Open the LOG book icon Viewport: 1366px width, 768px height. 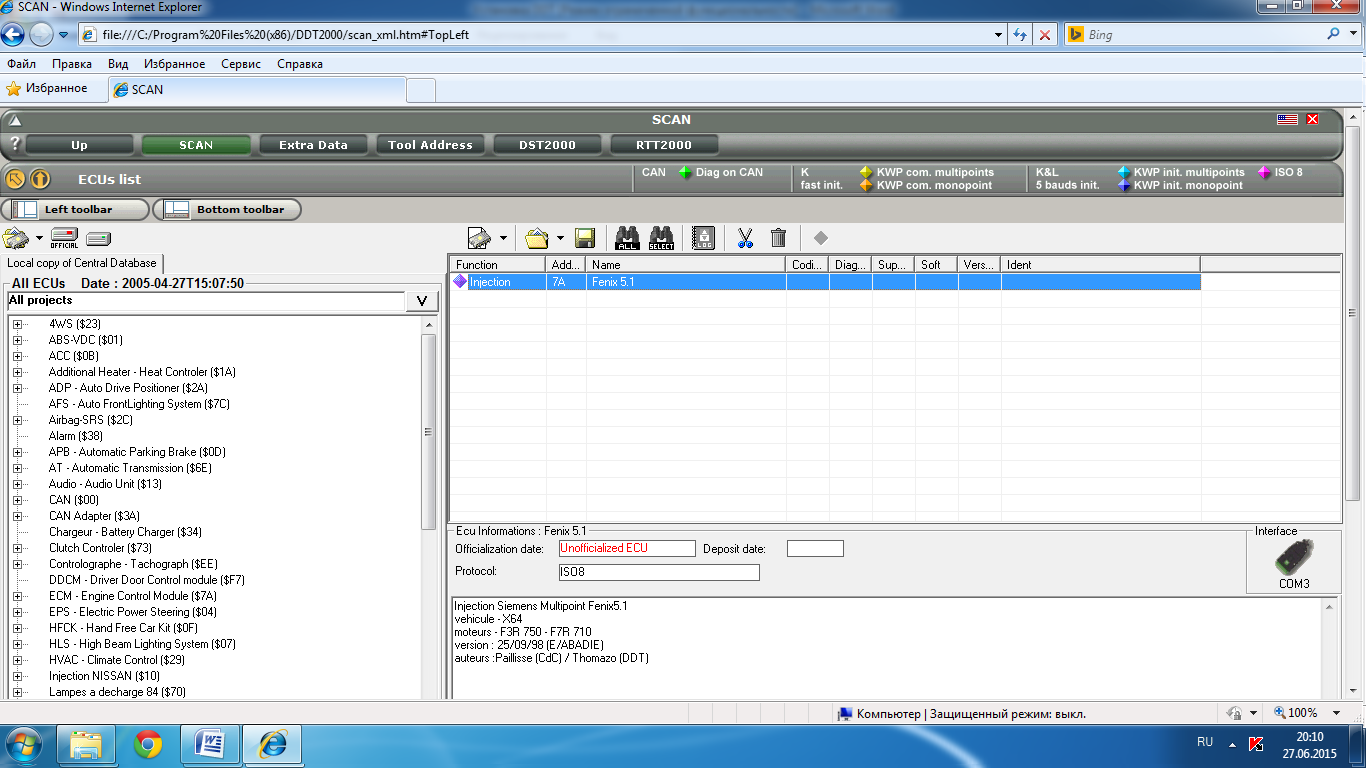click(x=703, y=238)
